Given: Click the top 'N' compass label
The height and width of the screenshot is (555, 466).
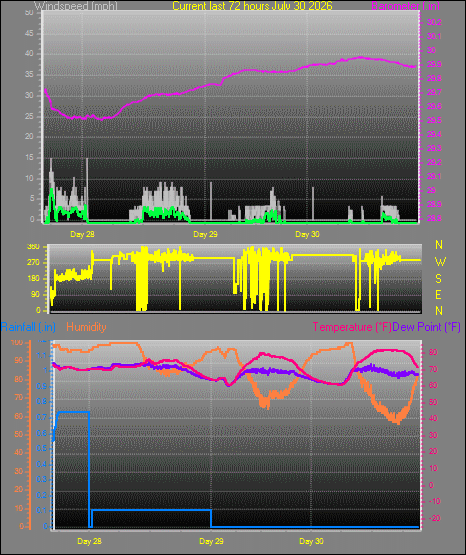Looking at the screenshot, I should coord(439,245).
